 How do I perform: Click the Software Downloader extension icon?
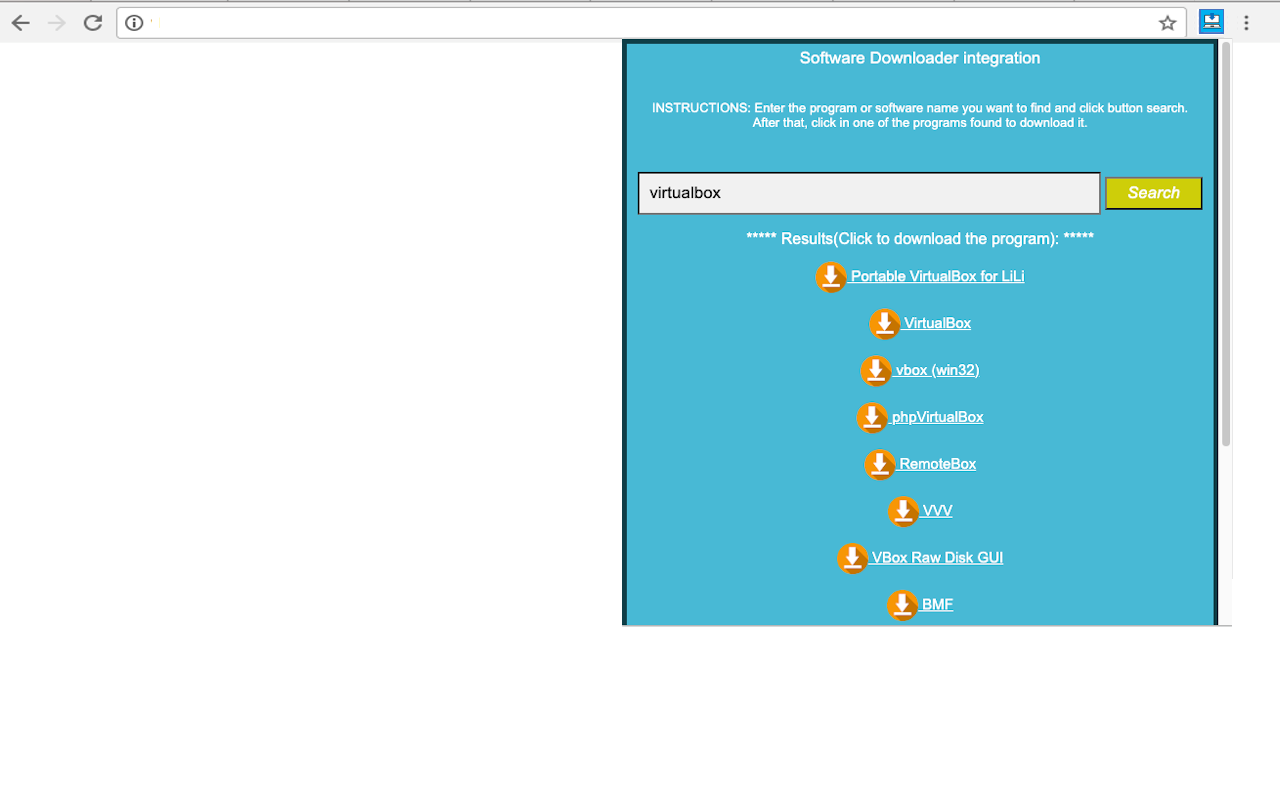1212,22
